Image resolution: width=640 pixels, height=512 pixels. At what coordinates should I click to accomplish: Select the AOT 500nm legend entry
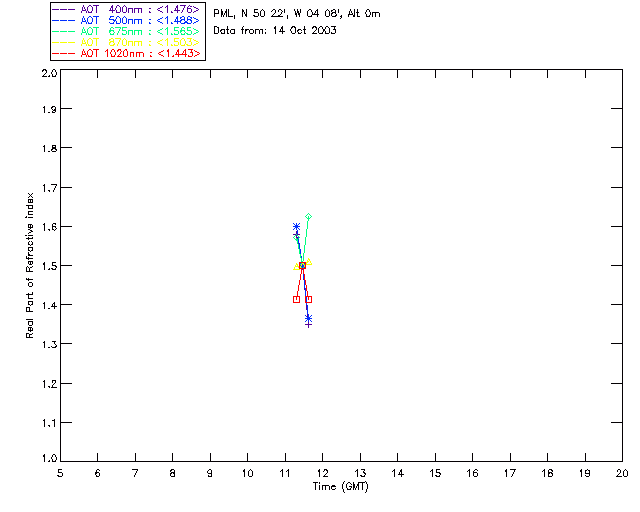coord(126,20)
